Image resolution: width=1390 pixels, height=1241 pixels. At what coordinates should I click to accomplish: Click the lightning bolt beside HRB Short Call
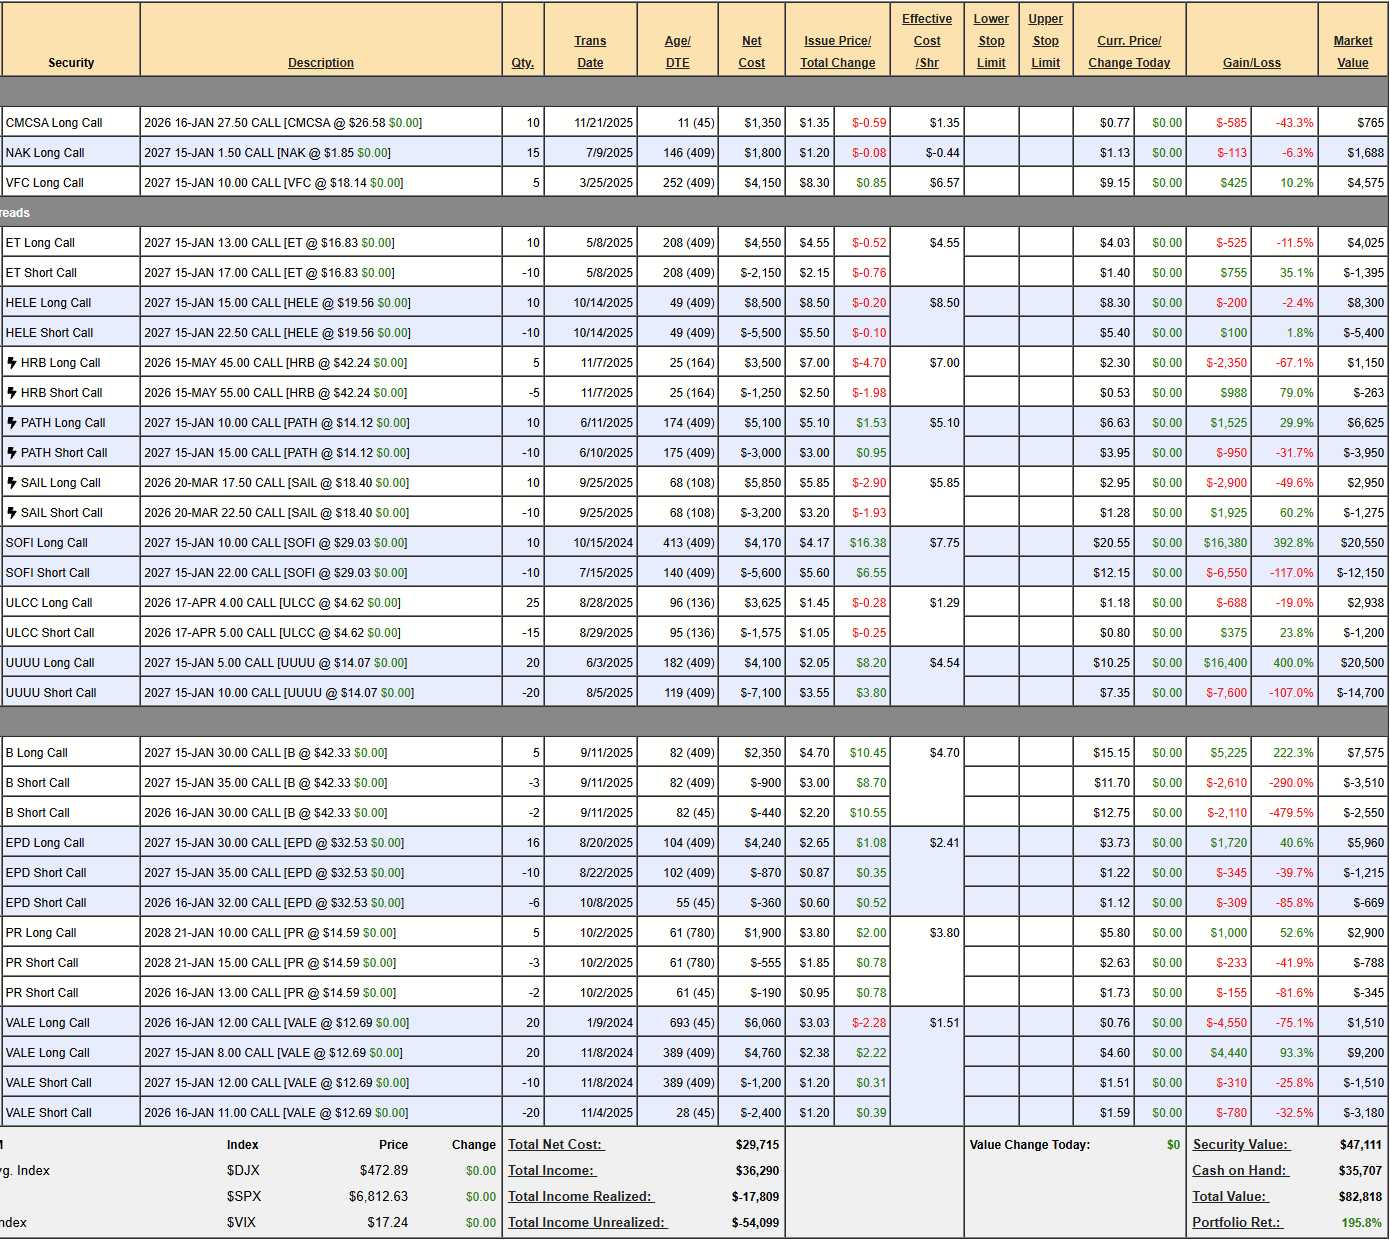tap(12, 393)
